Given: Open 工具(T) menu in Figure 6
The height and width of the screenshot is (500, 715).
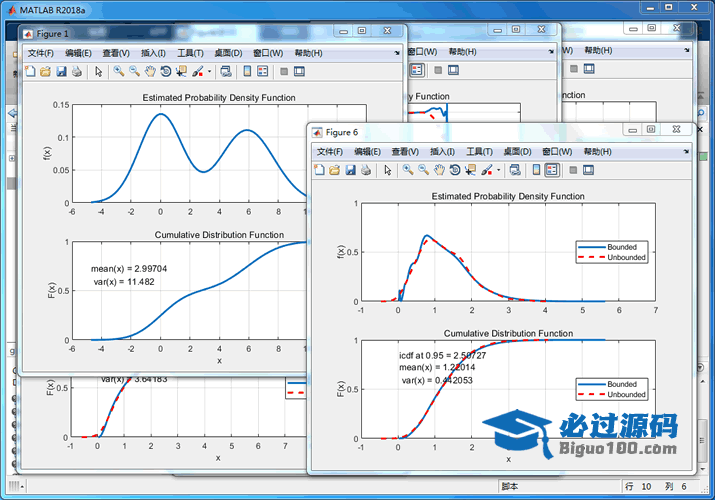Looking at the screenshot, I should (479, 152).
